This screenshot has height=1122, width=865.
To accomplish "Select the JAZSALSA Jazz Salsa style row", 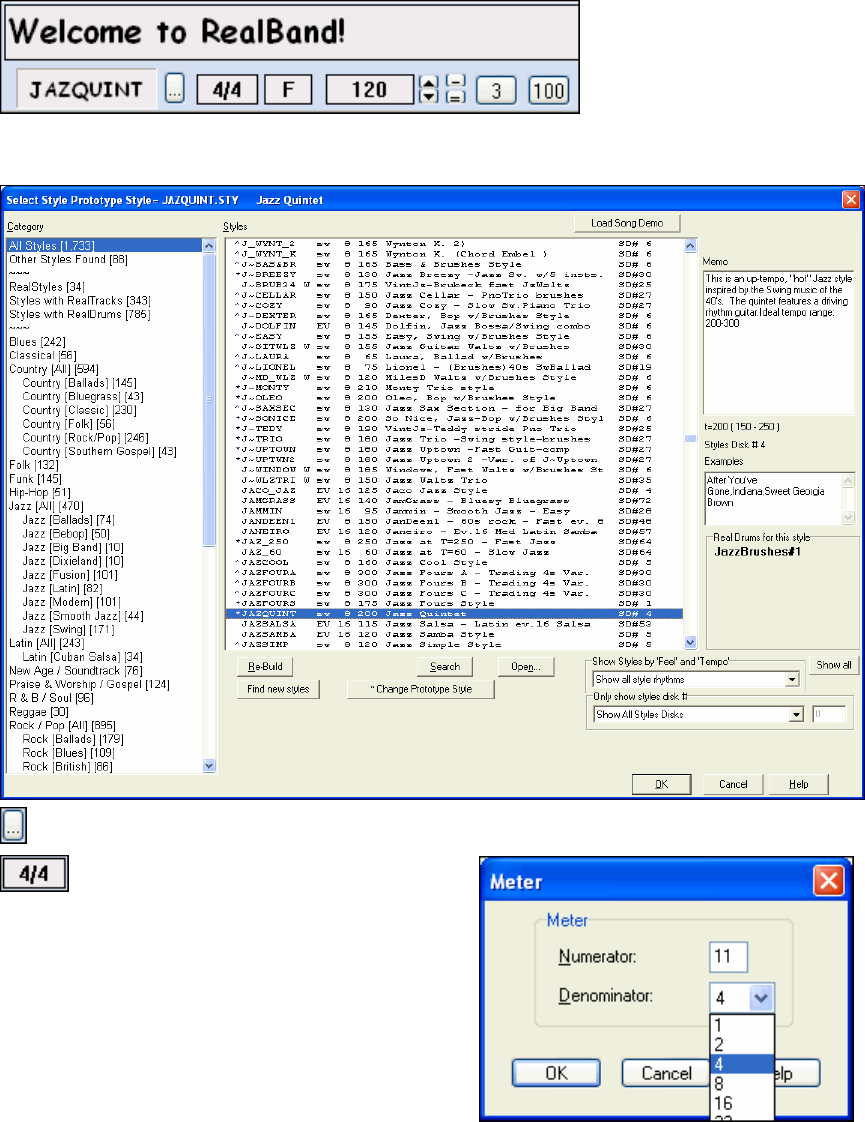I will (454, 624).
